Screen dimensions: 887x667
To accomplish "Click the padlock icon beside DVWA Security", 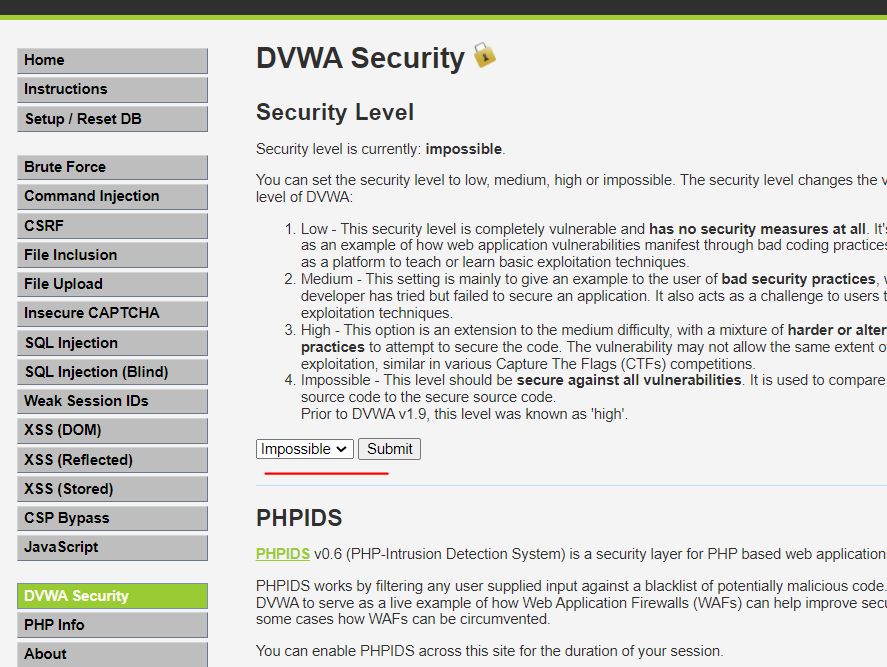I will (484, 55).
